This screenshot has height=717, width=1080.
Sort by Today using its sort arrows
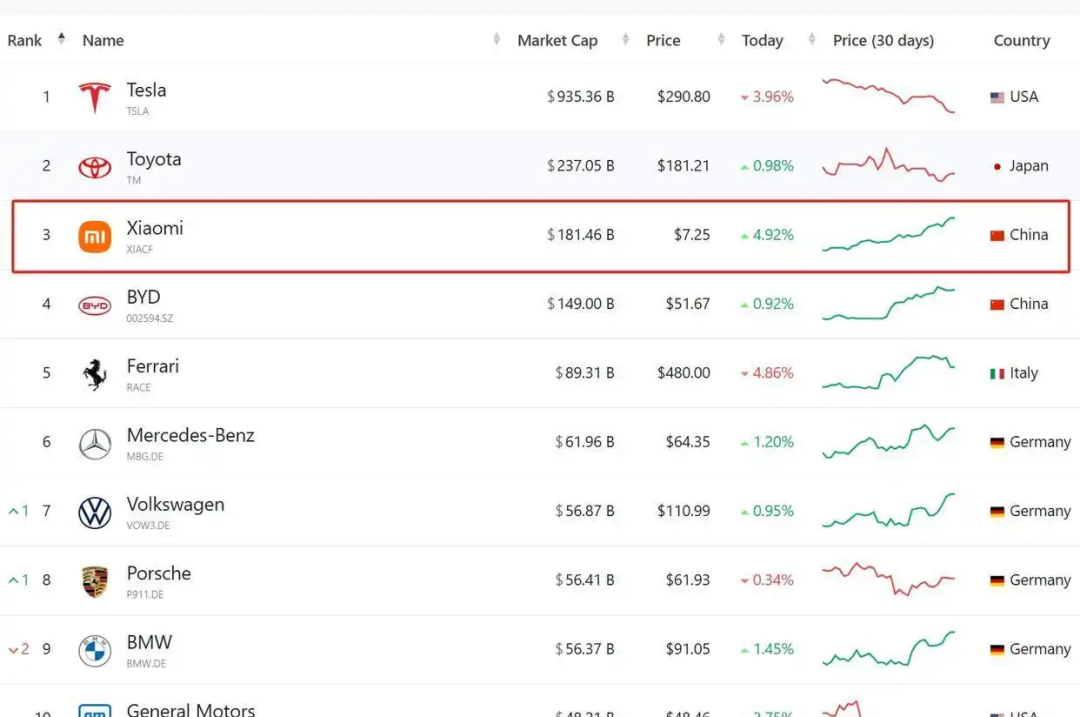pyautogui.click(x=811, y=39)
